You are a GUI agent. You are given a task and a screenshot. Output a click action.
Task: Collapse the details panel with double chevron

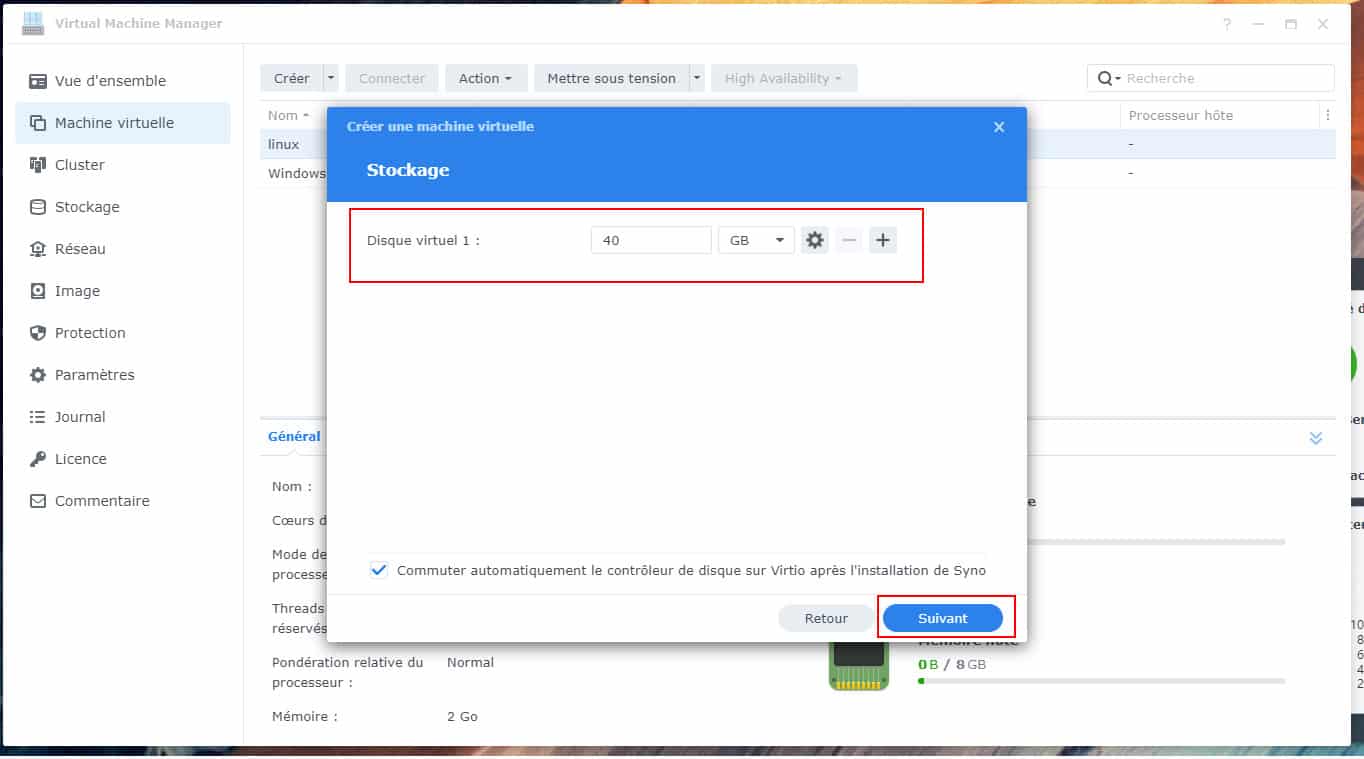tap(1316, 438)
